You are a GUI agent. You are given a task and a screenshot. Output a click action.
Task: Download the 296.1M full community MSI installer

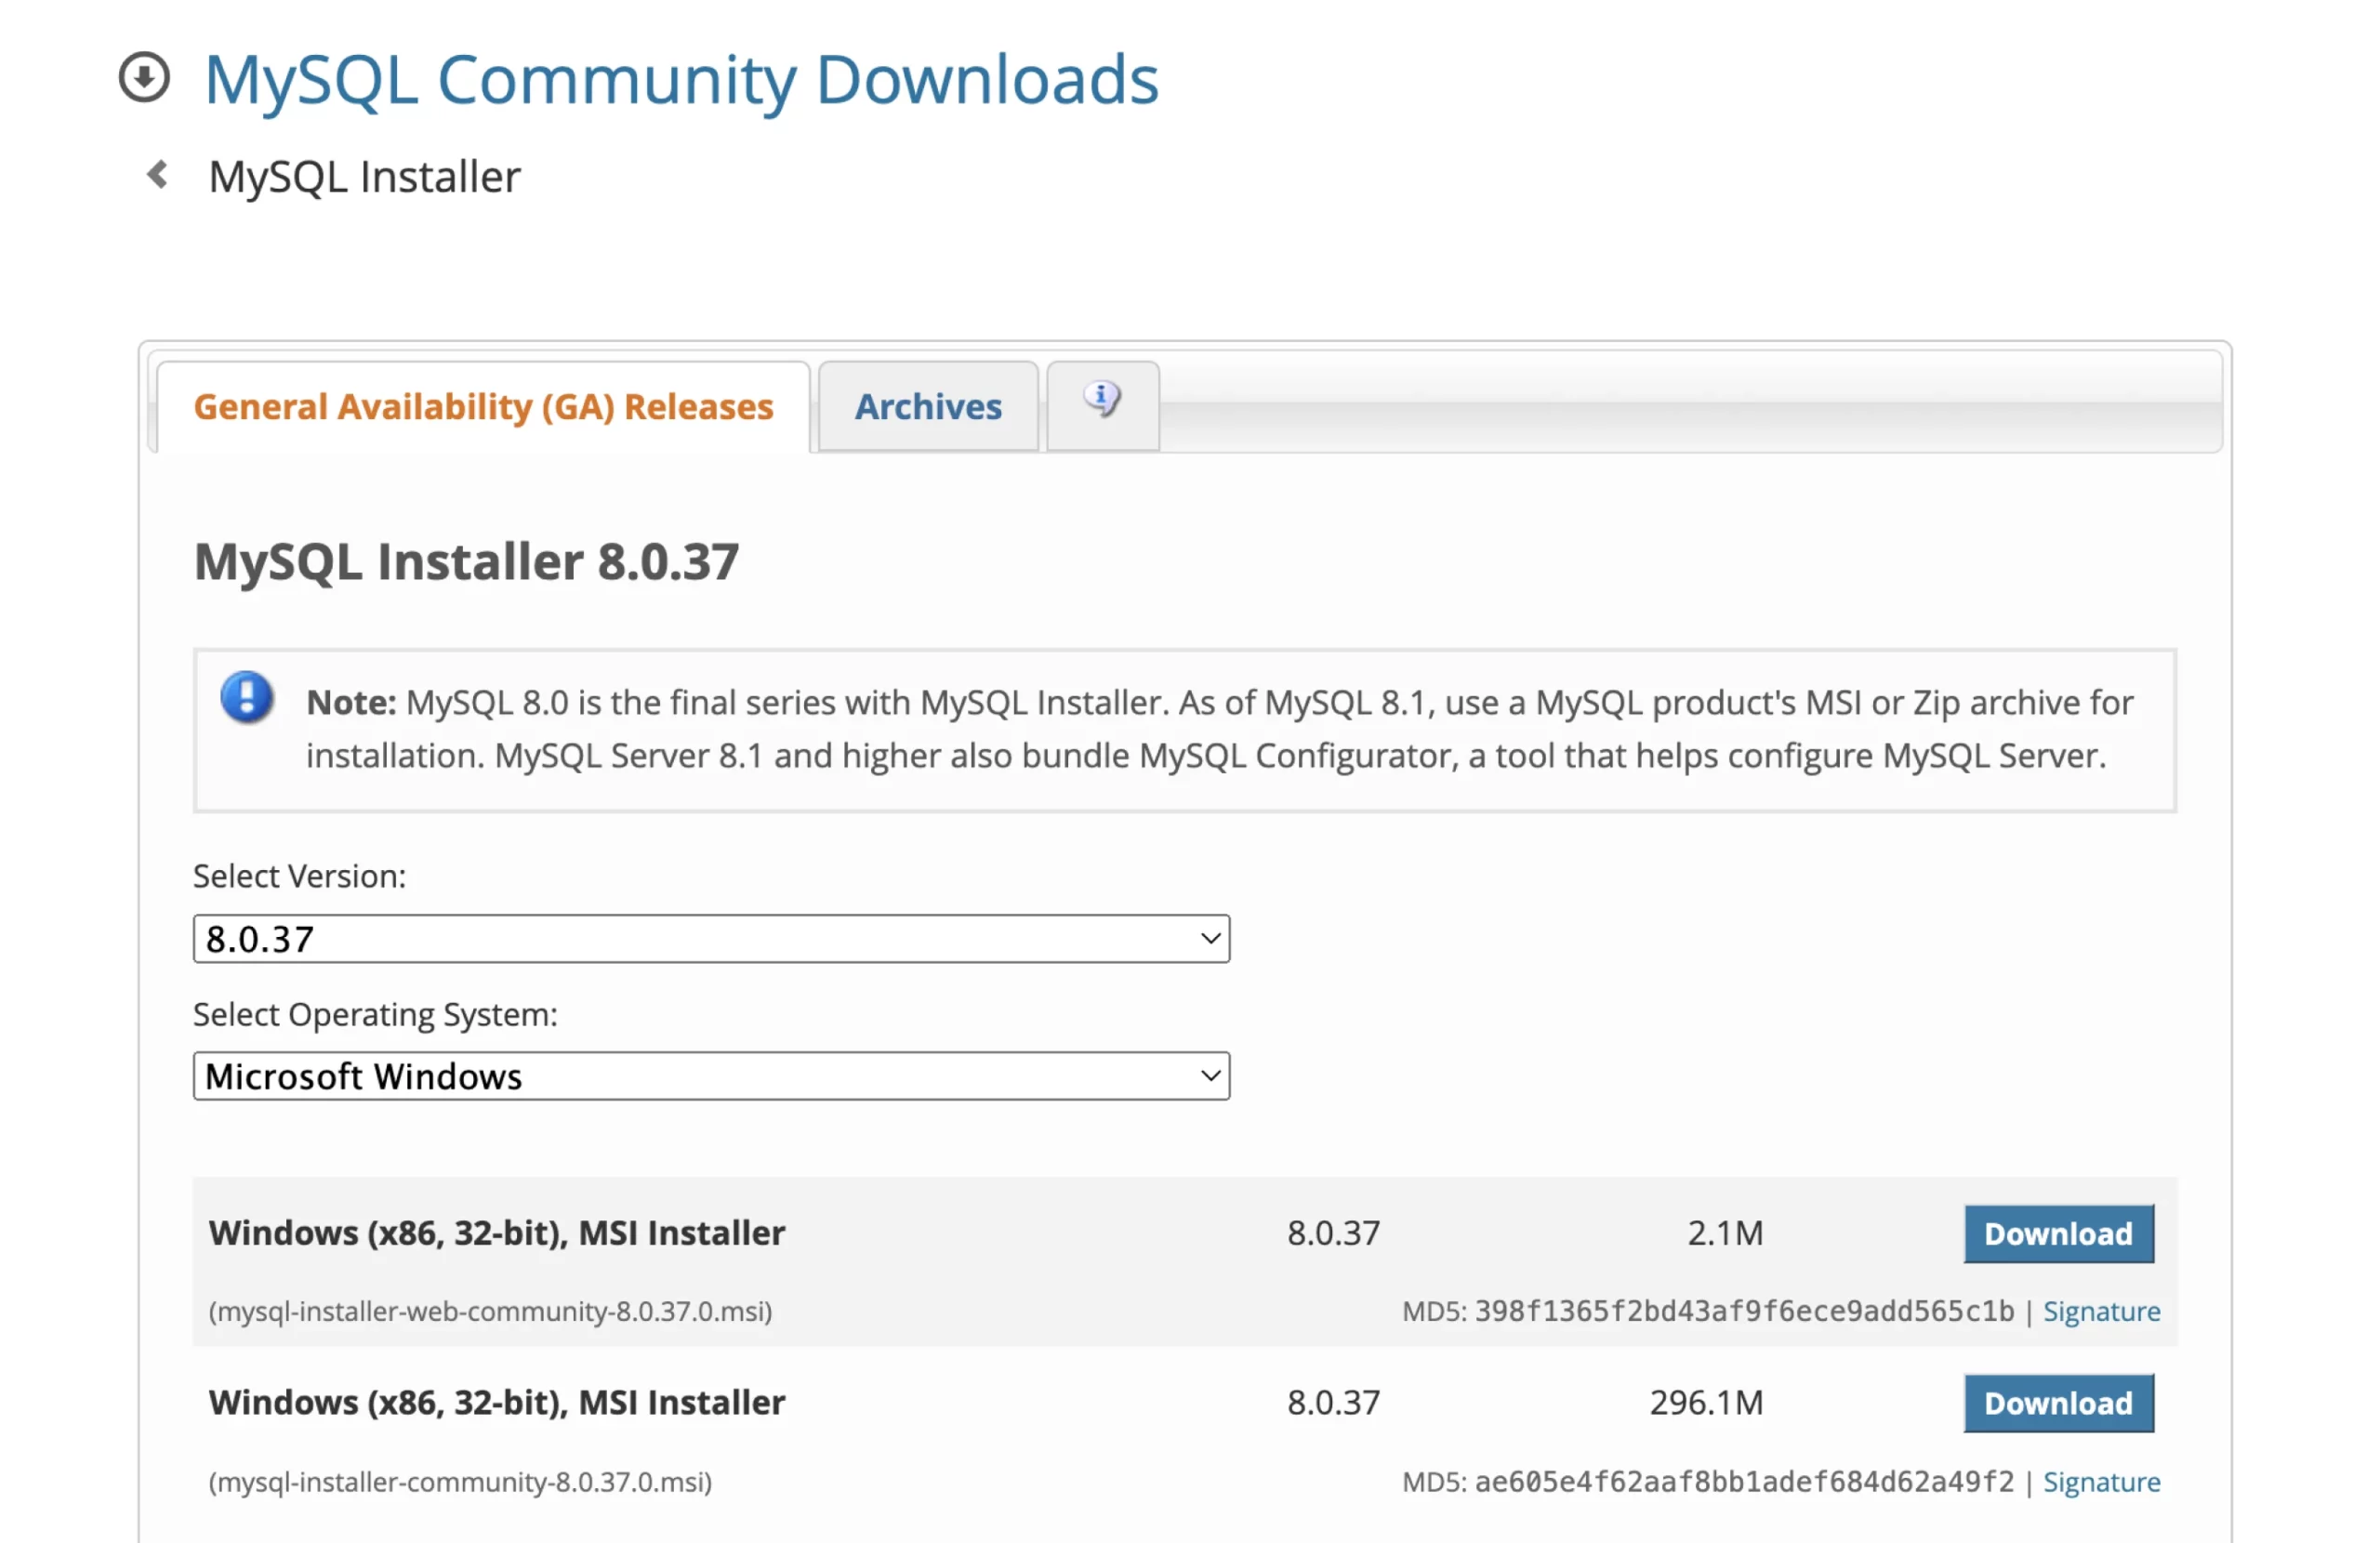2058,1403
